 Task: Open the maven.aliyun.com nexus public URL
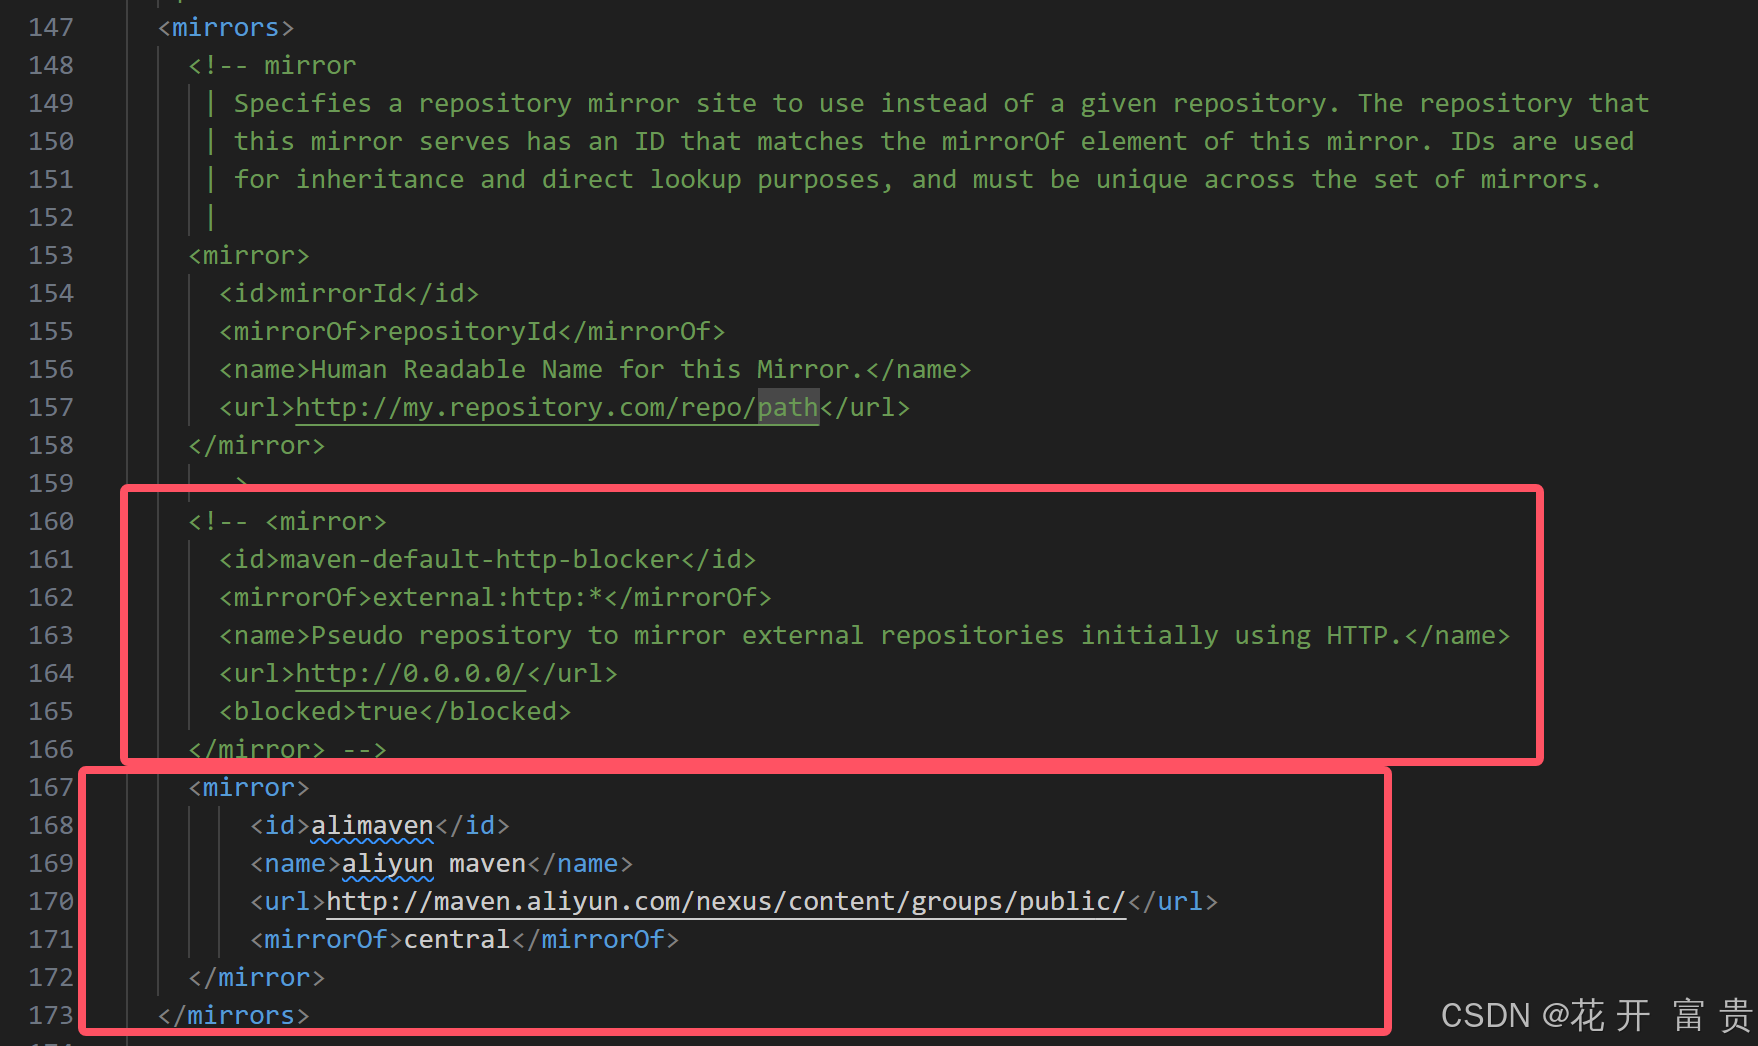[725, 901]
